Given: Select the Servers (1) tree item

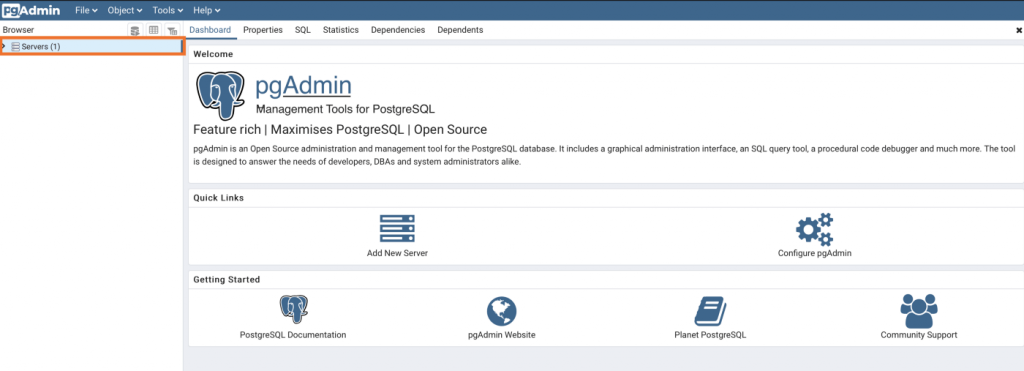Looking at the screenshot, I should (x=92, y=46).
